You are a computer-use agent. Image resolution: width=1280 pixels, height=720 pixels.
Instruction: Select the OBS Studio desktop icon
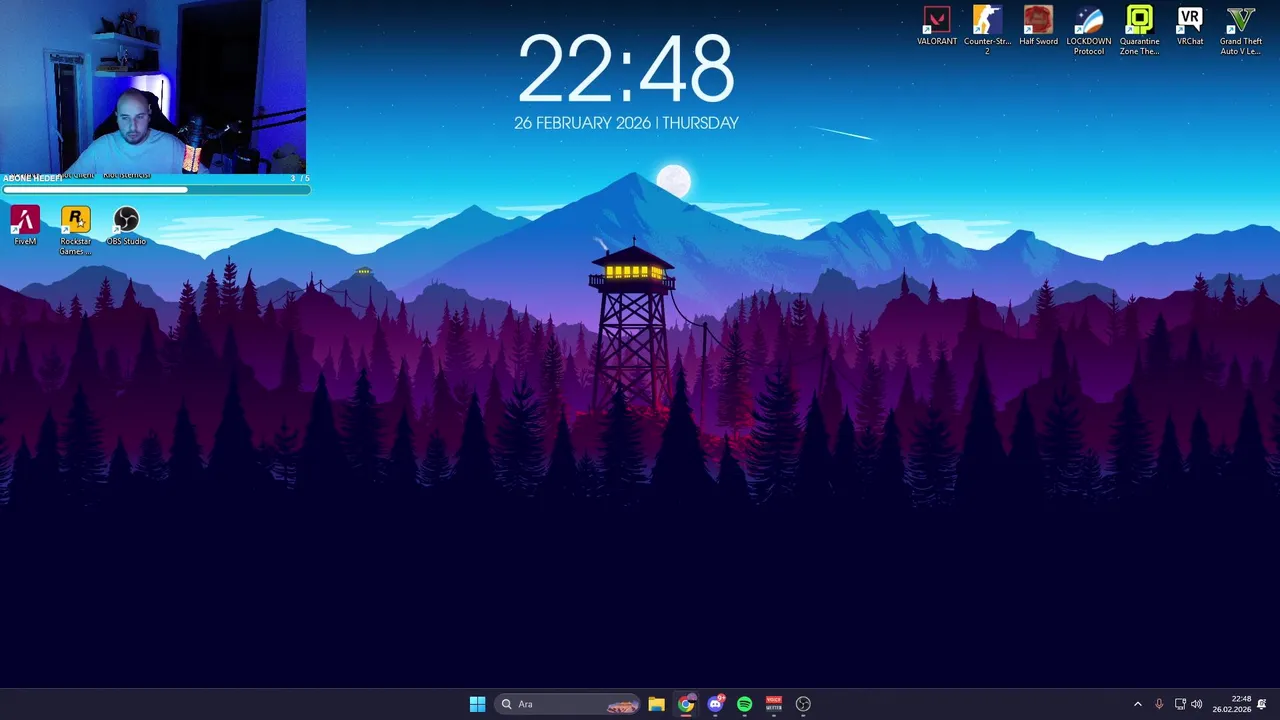point(126,226)
